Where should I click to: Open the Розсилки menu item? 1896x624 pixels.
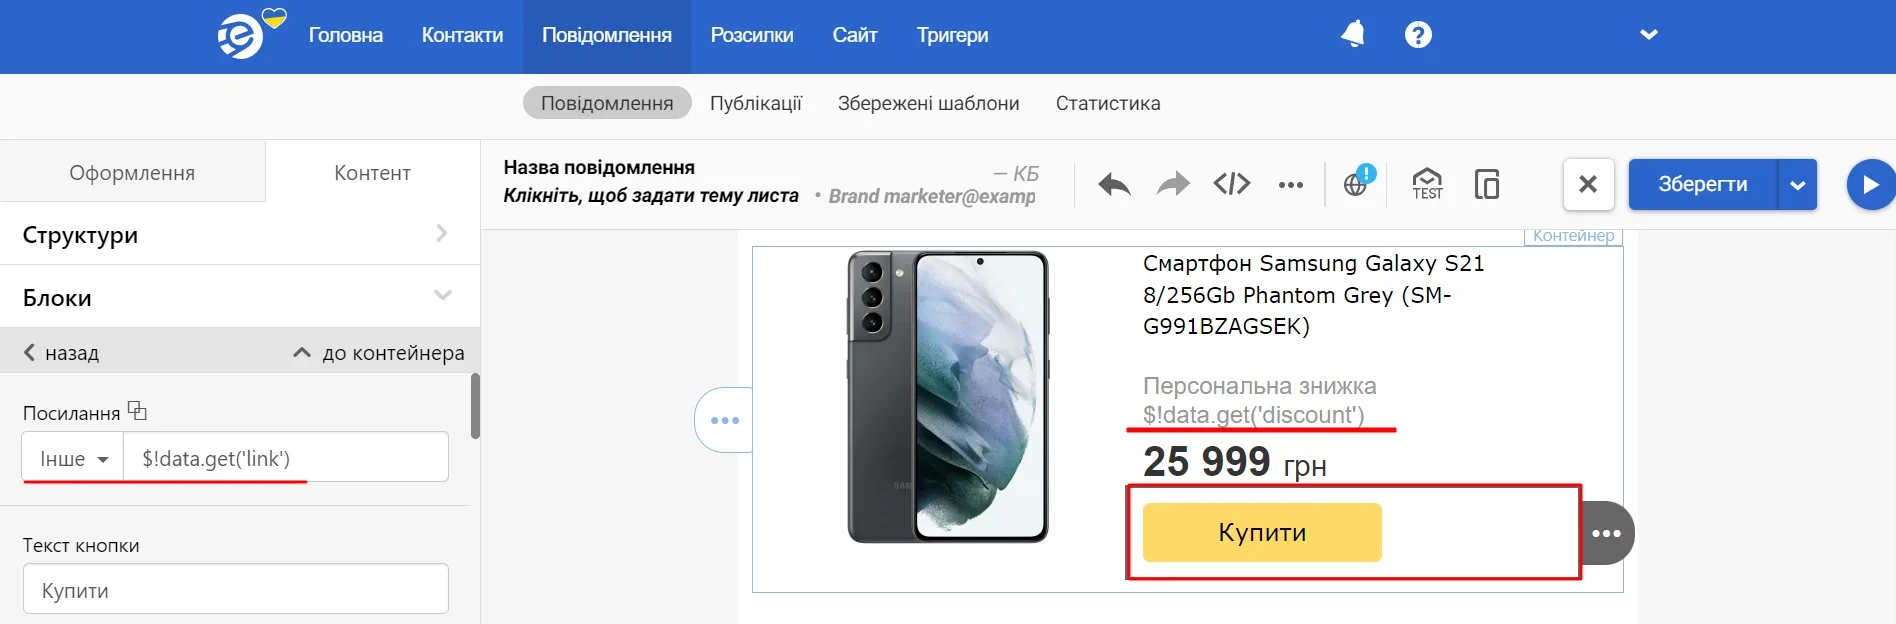point(752,36)
